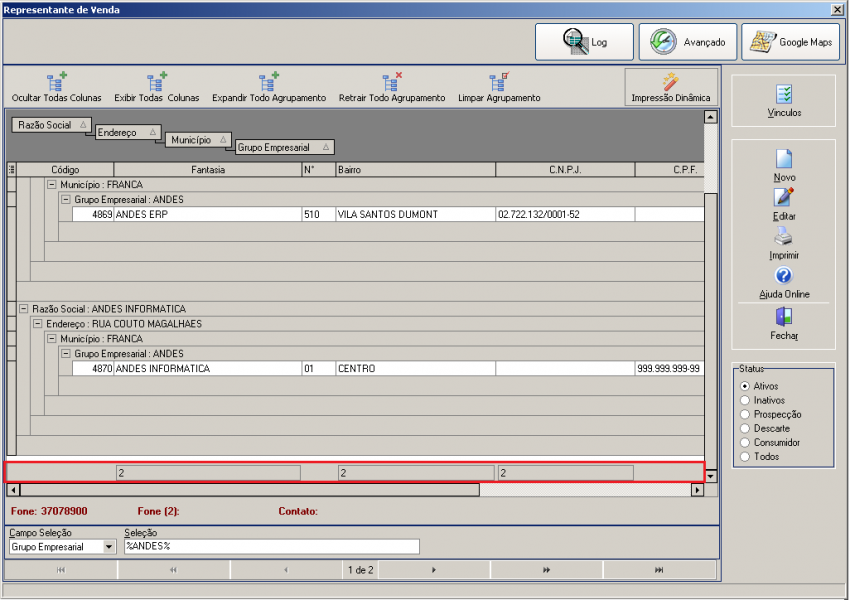Viewport: 850px width, 600px height.
Task: Open the Campo Seleção dropdown
Action: [x=109, y=547]
